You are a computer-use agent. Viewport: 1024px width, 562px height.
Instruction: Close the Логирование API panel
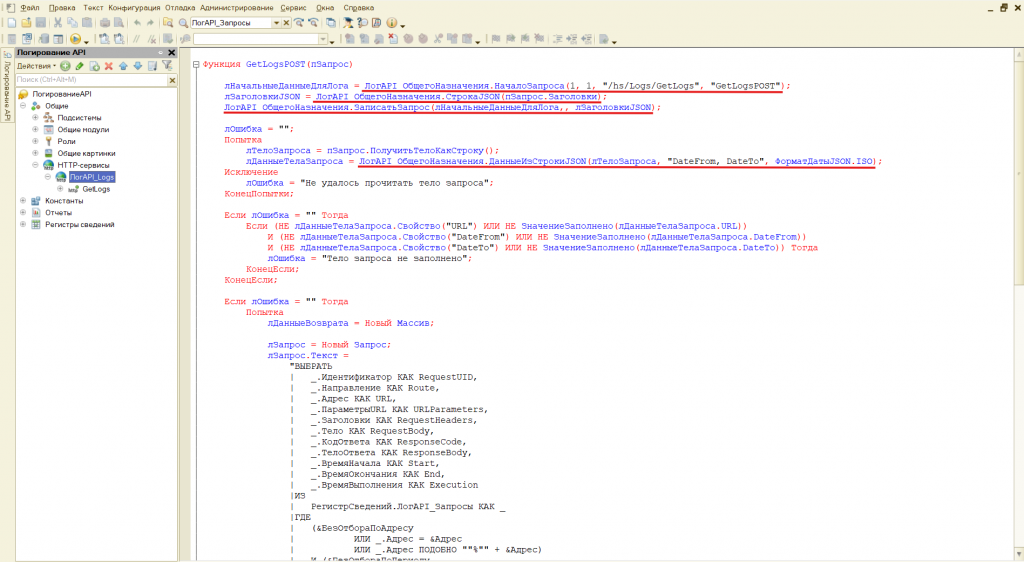click(x=172, y=52)
